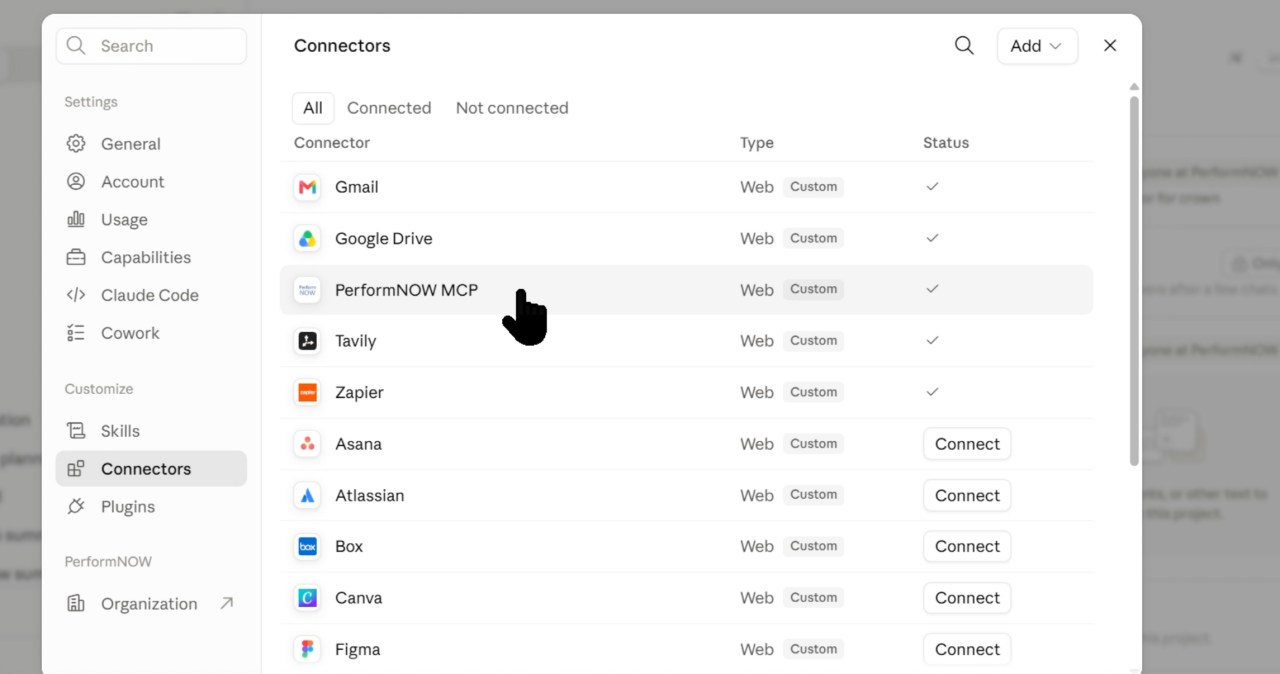This screenshot has height=674, width=1280.
Task: Click the Custom tag in Gmail row
Action: point(814,187)
